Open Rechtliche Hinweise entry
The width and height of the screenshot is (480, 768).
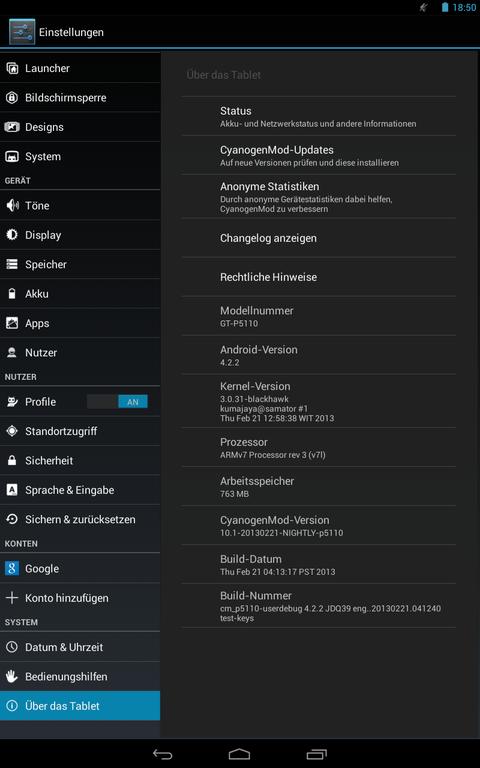tap(318, 277)
